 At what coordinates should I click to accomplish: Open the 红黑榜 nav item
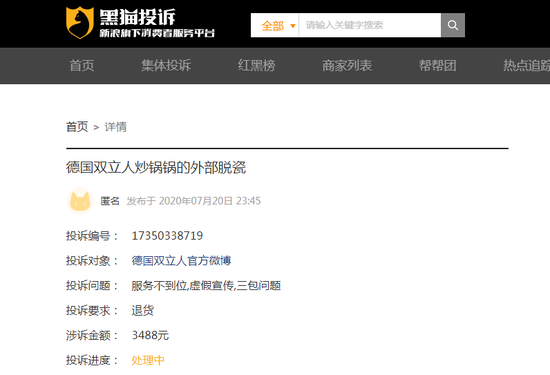tap(256, 66)
